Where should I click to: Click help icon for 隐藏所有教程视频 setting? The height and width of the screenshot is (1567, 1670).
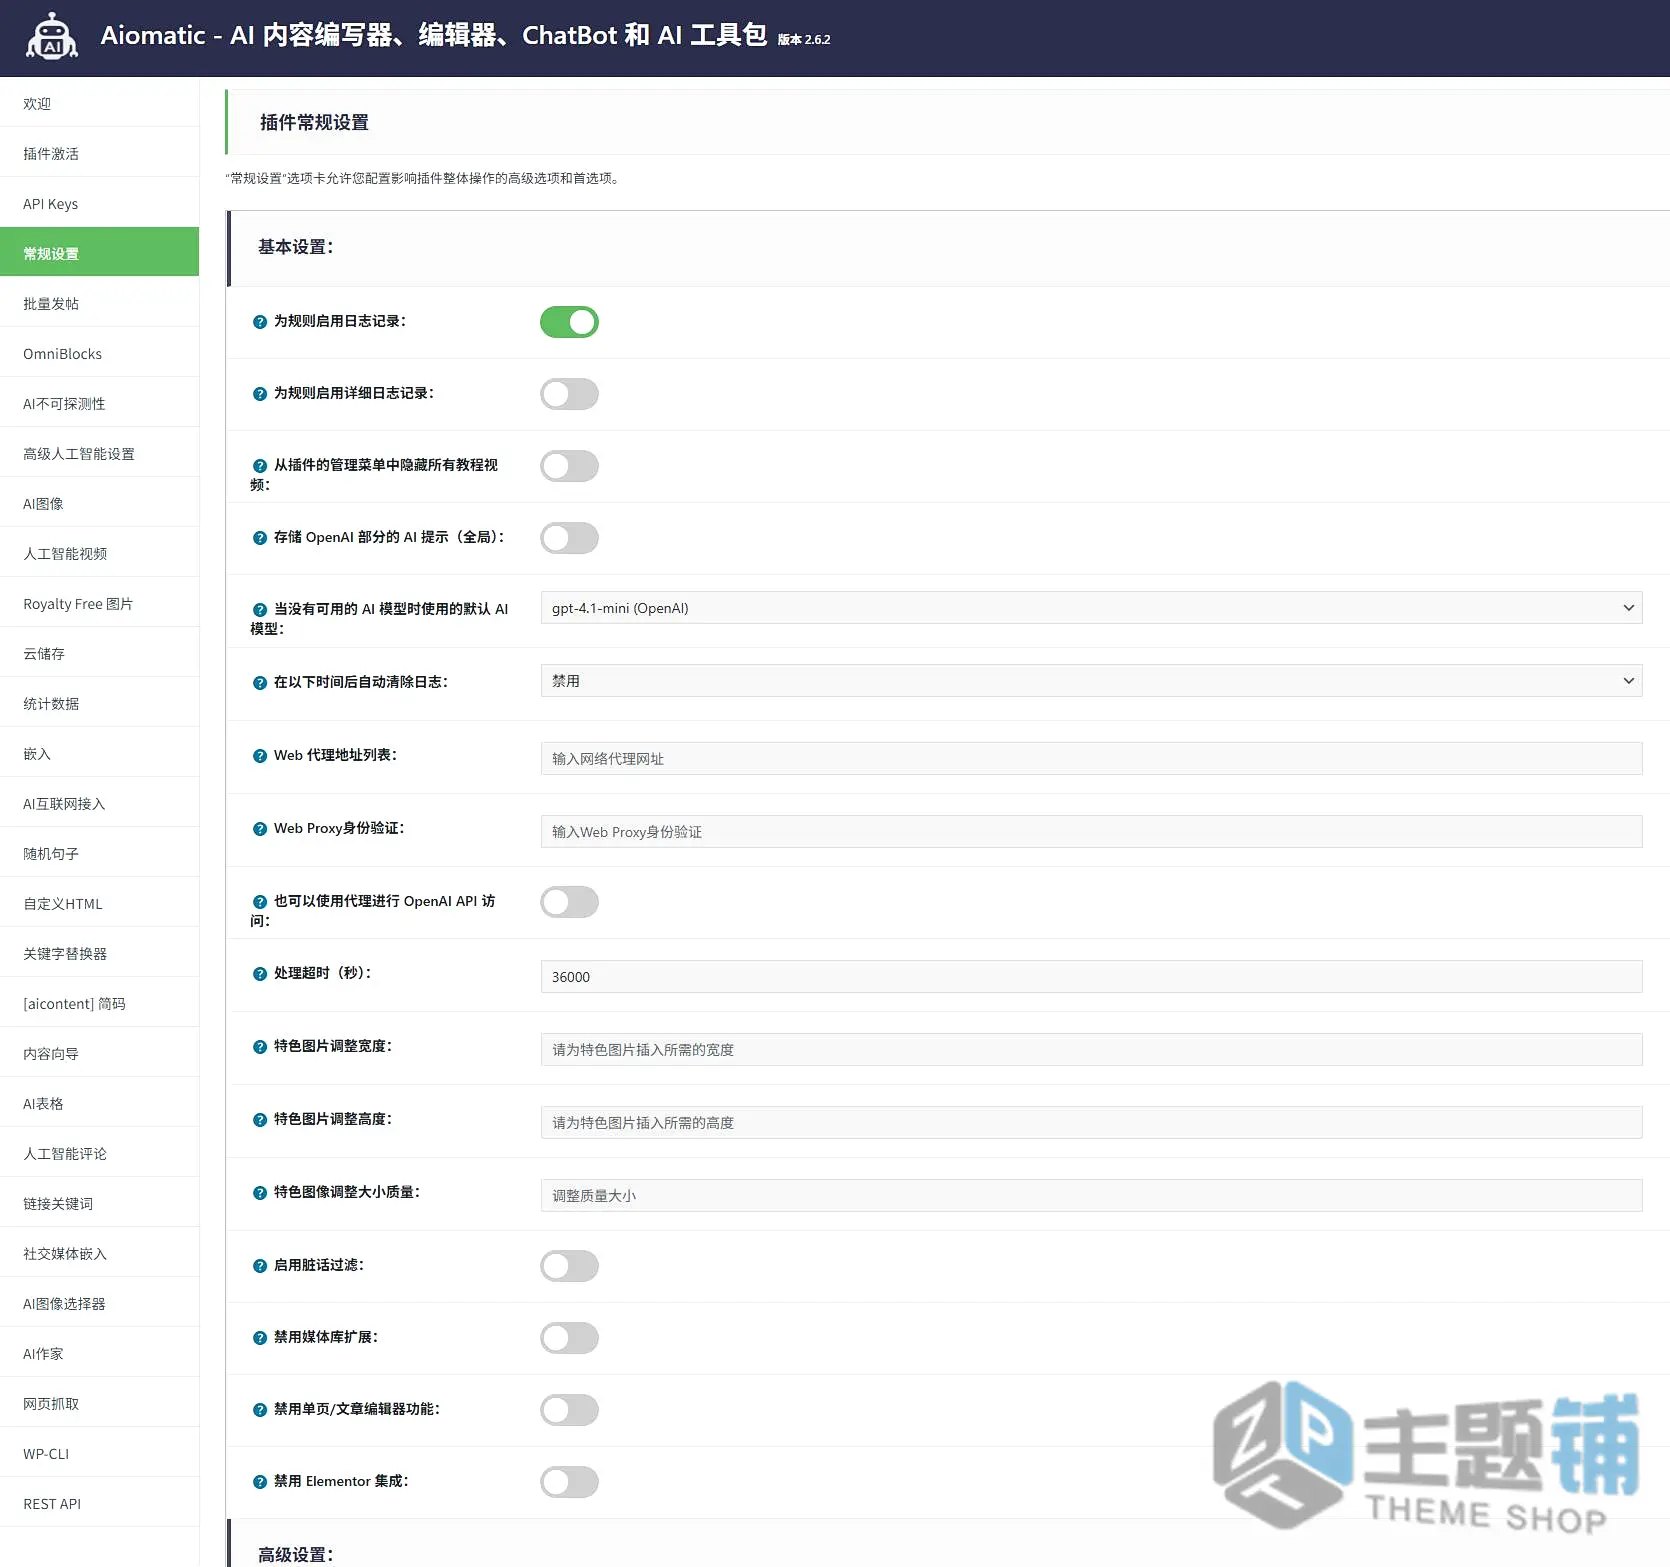(x=260, y=466)
